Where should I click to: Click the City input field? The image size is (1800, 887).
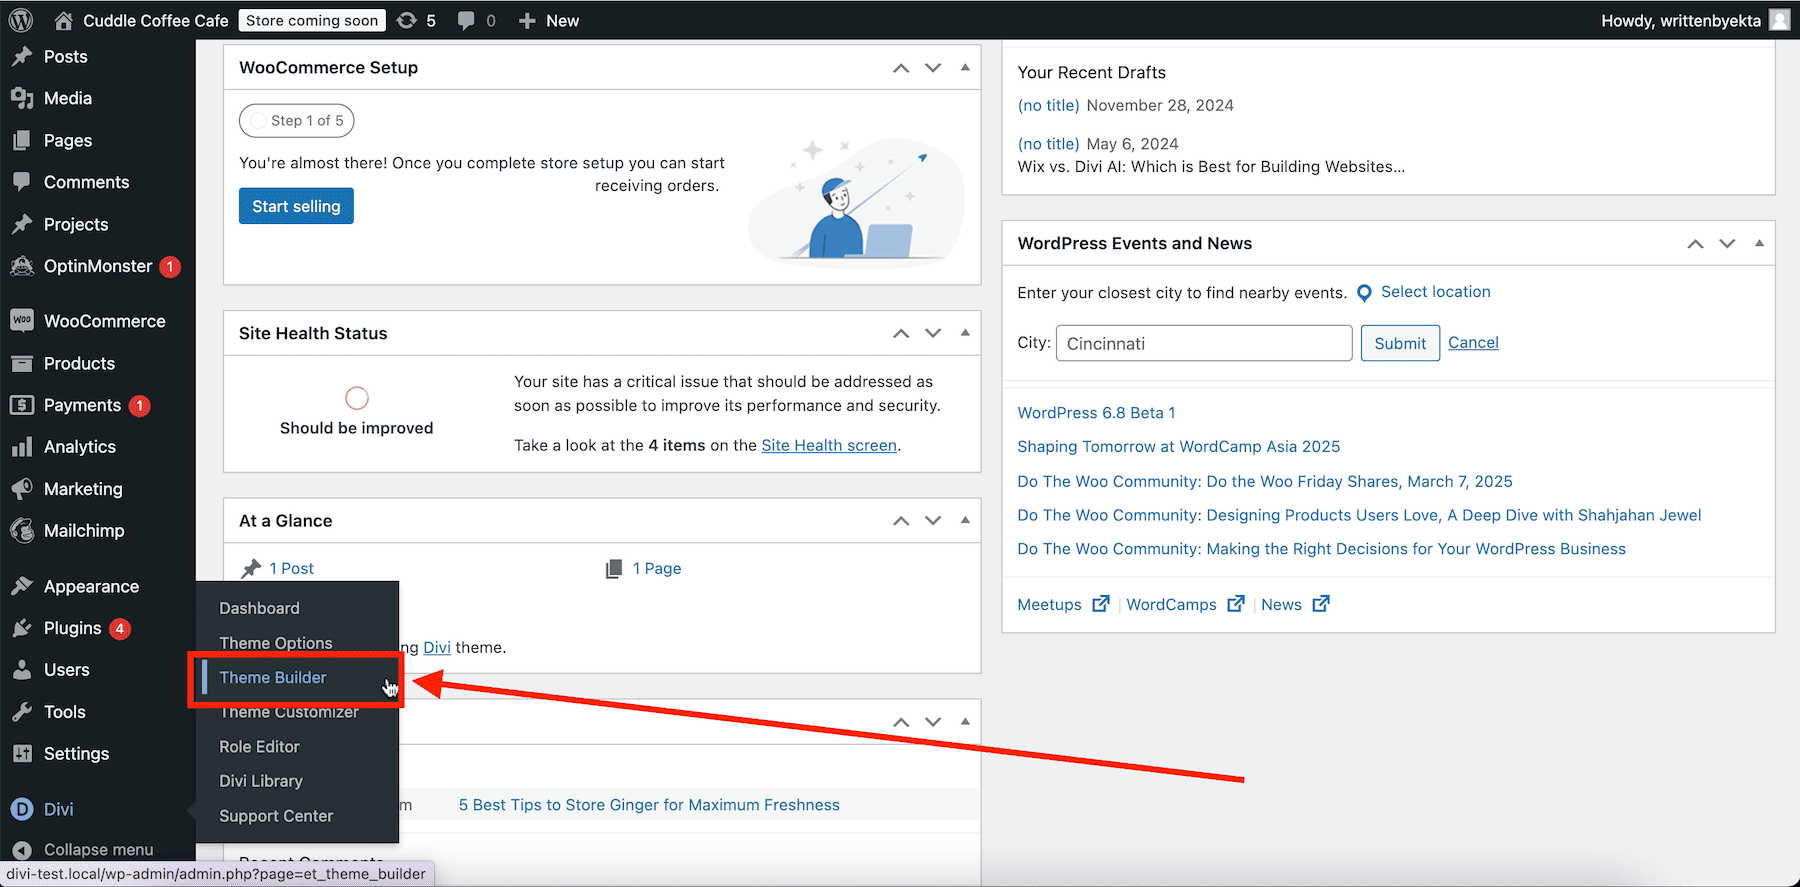tap(1204, 343)
